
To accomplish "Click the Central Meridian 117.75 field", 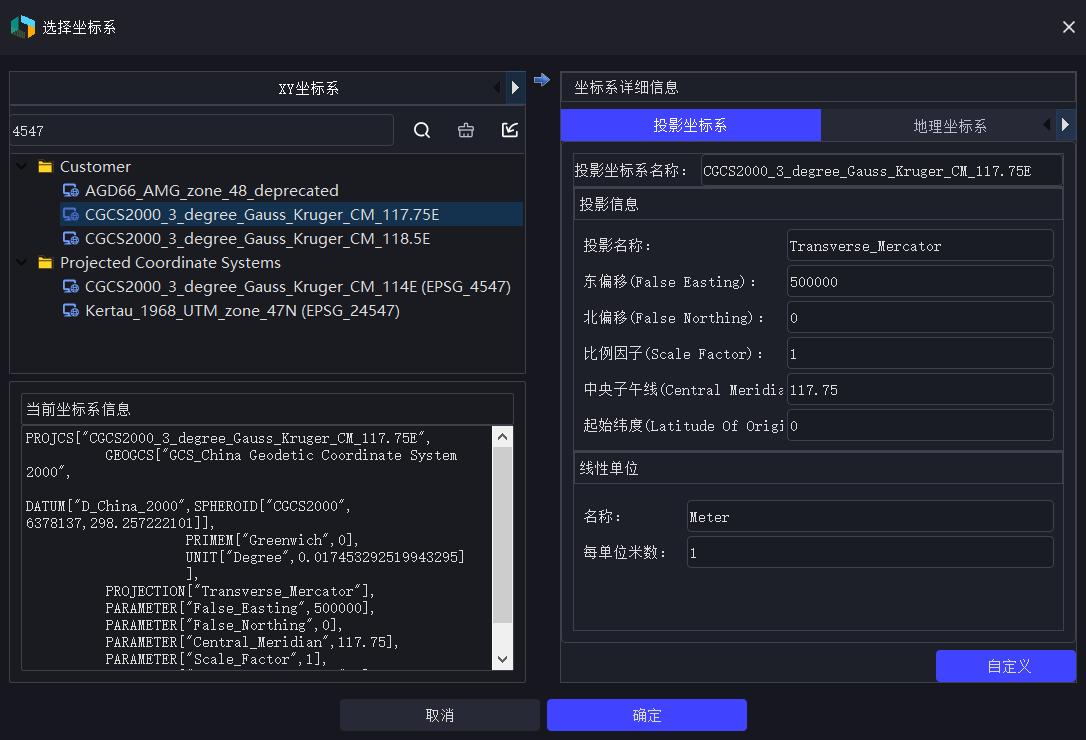I will (x=920, y=390).
